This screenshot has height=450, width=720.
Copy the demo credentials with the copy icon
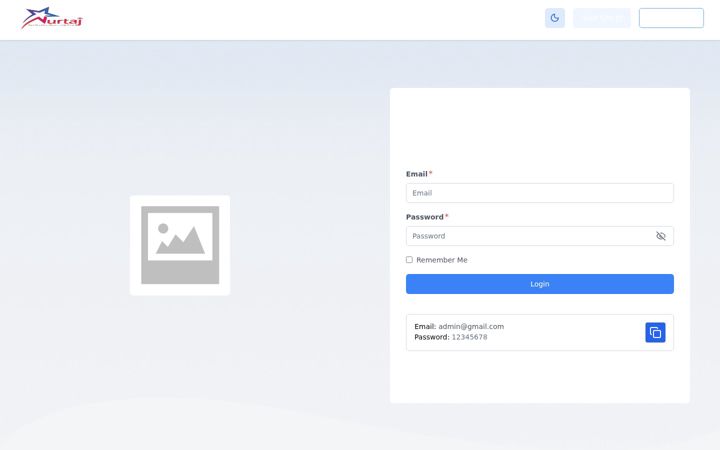click(x=655, y=332)
